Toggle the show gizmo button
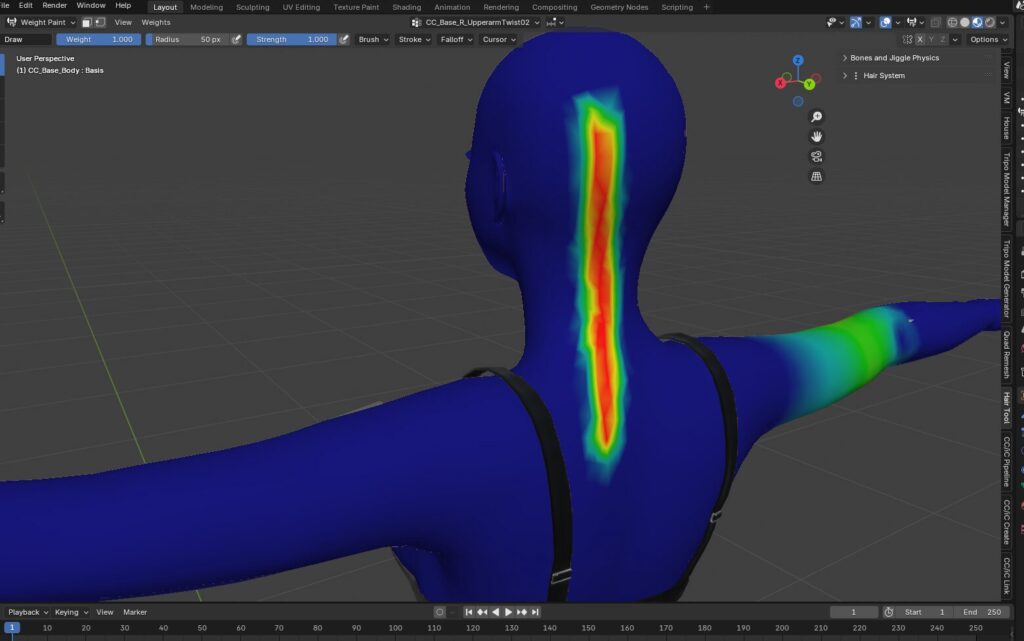 (x=856, y=22)
